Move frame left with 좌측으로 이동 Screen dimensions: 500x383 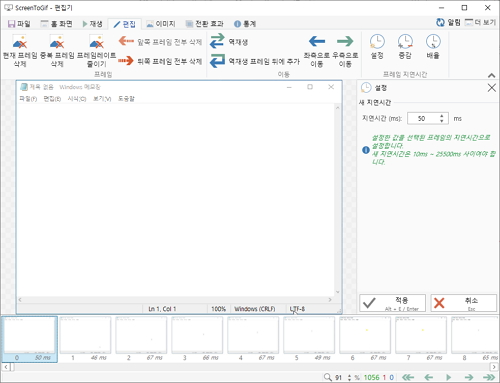click(x=317, y=51)
